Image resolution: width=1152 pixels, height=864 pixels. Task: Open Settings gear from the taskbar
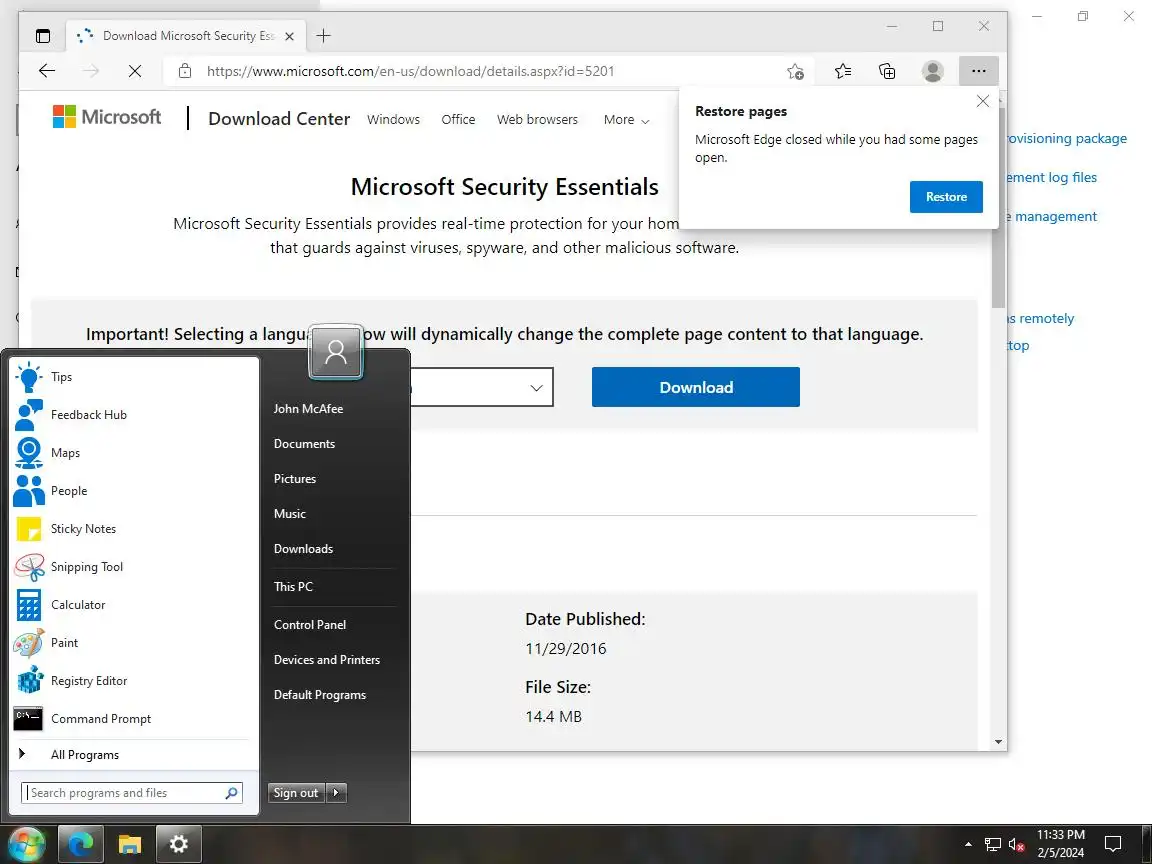tap(179, 844)
